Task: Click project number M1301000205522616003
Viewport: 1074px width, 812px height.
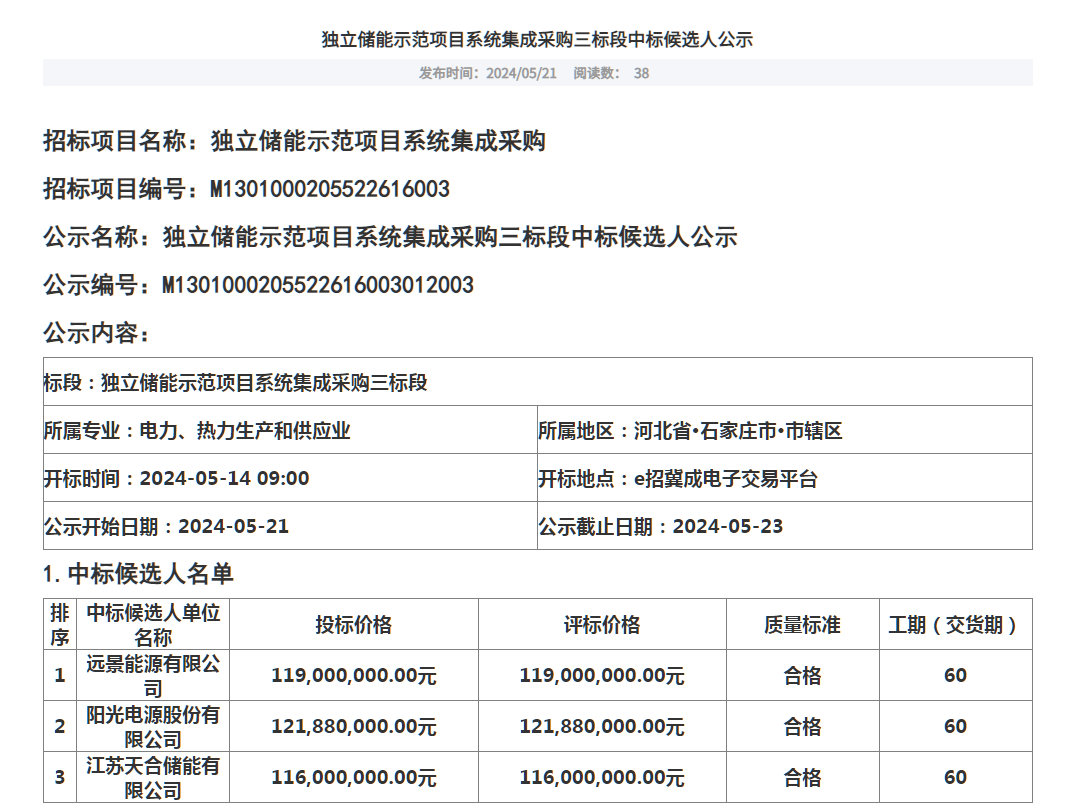Action: 330,189
